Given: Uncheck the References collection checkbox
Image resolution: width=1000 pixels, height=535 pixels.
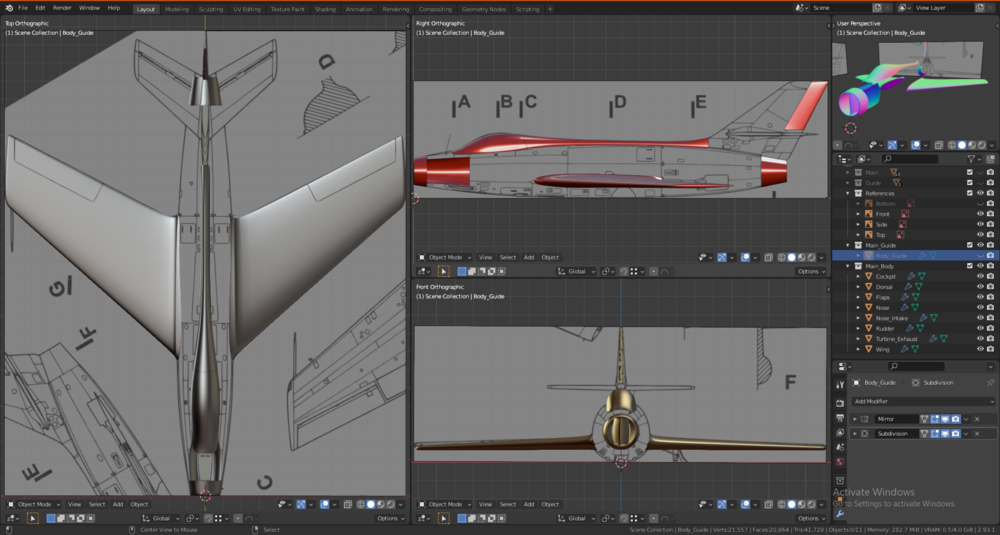Looking at the screenshot, I should (x=969, y=193).
